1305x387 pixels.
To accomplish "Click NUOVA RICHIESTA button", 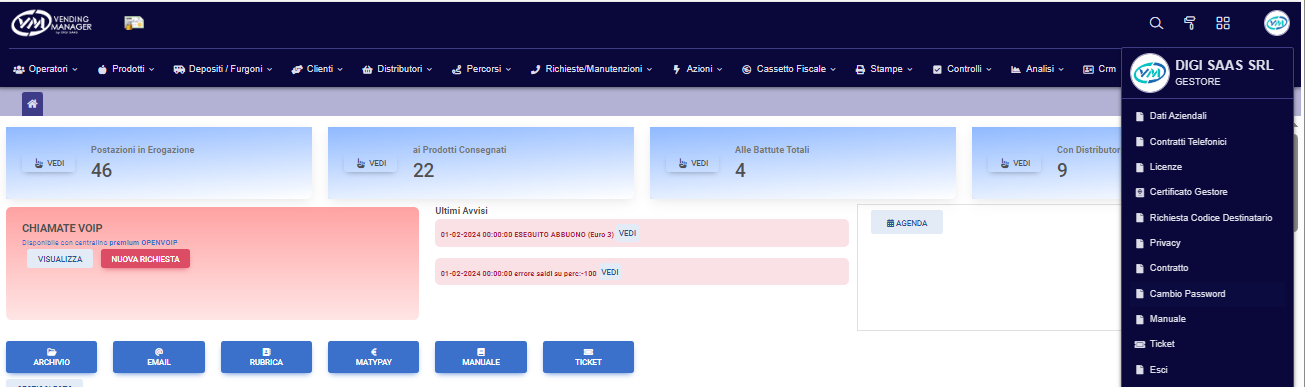I will pos(145,259).
